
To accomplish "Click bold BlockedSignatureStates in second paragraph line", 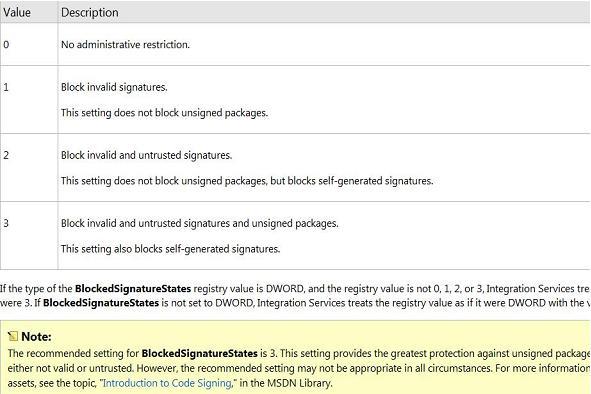I will (x=101, y=303).
